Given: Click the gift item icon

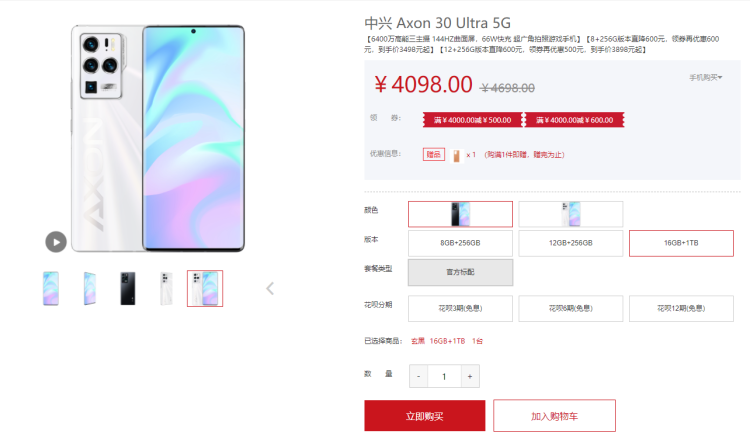Looking at the screenshot, I should pos(456,155).
